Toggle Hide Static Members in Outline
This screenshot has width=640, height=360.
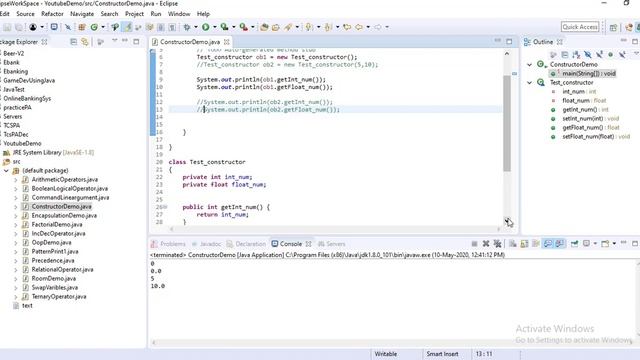(x=599, y=54)
